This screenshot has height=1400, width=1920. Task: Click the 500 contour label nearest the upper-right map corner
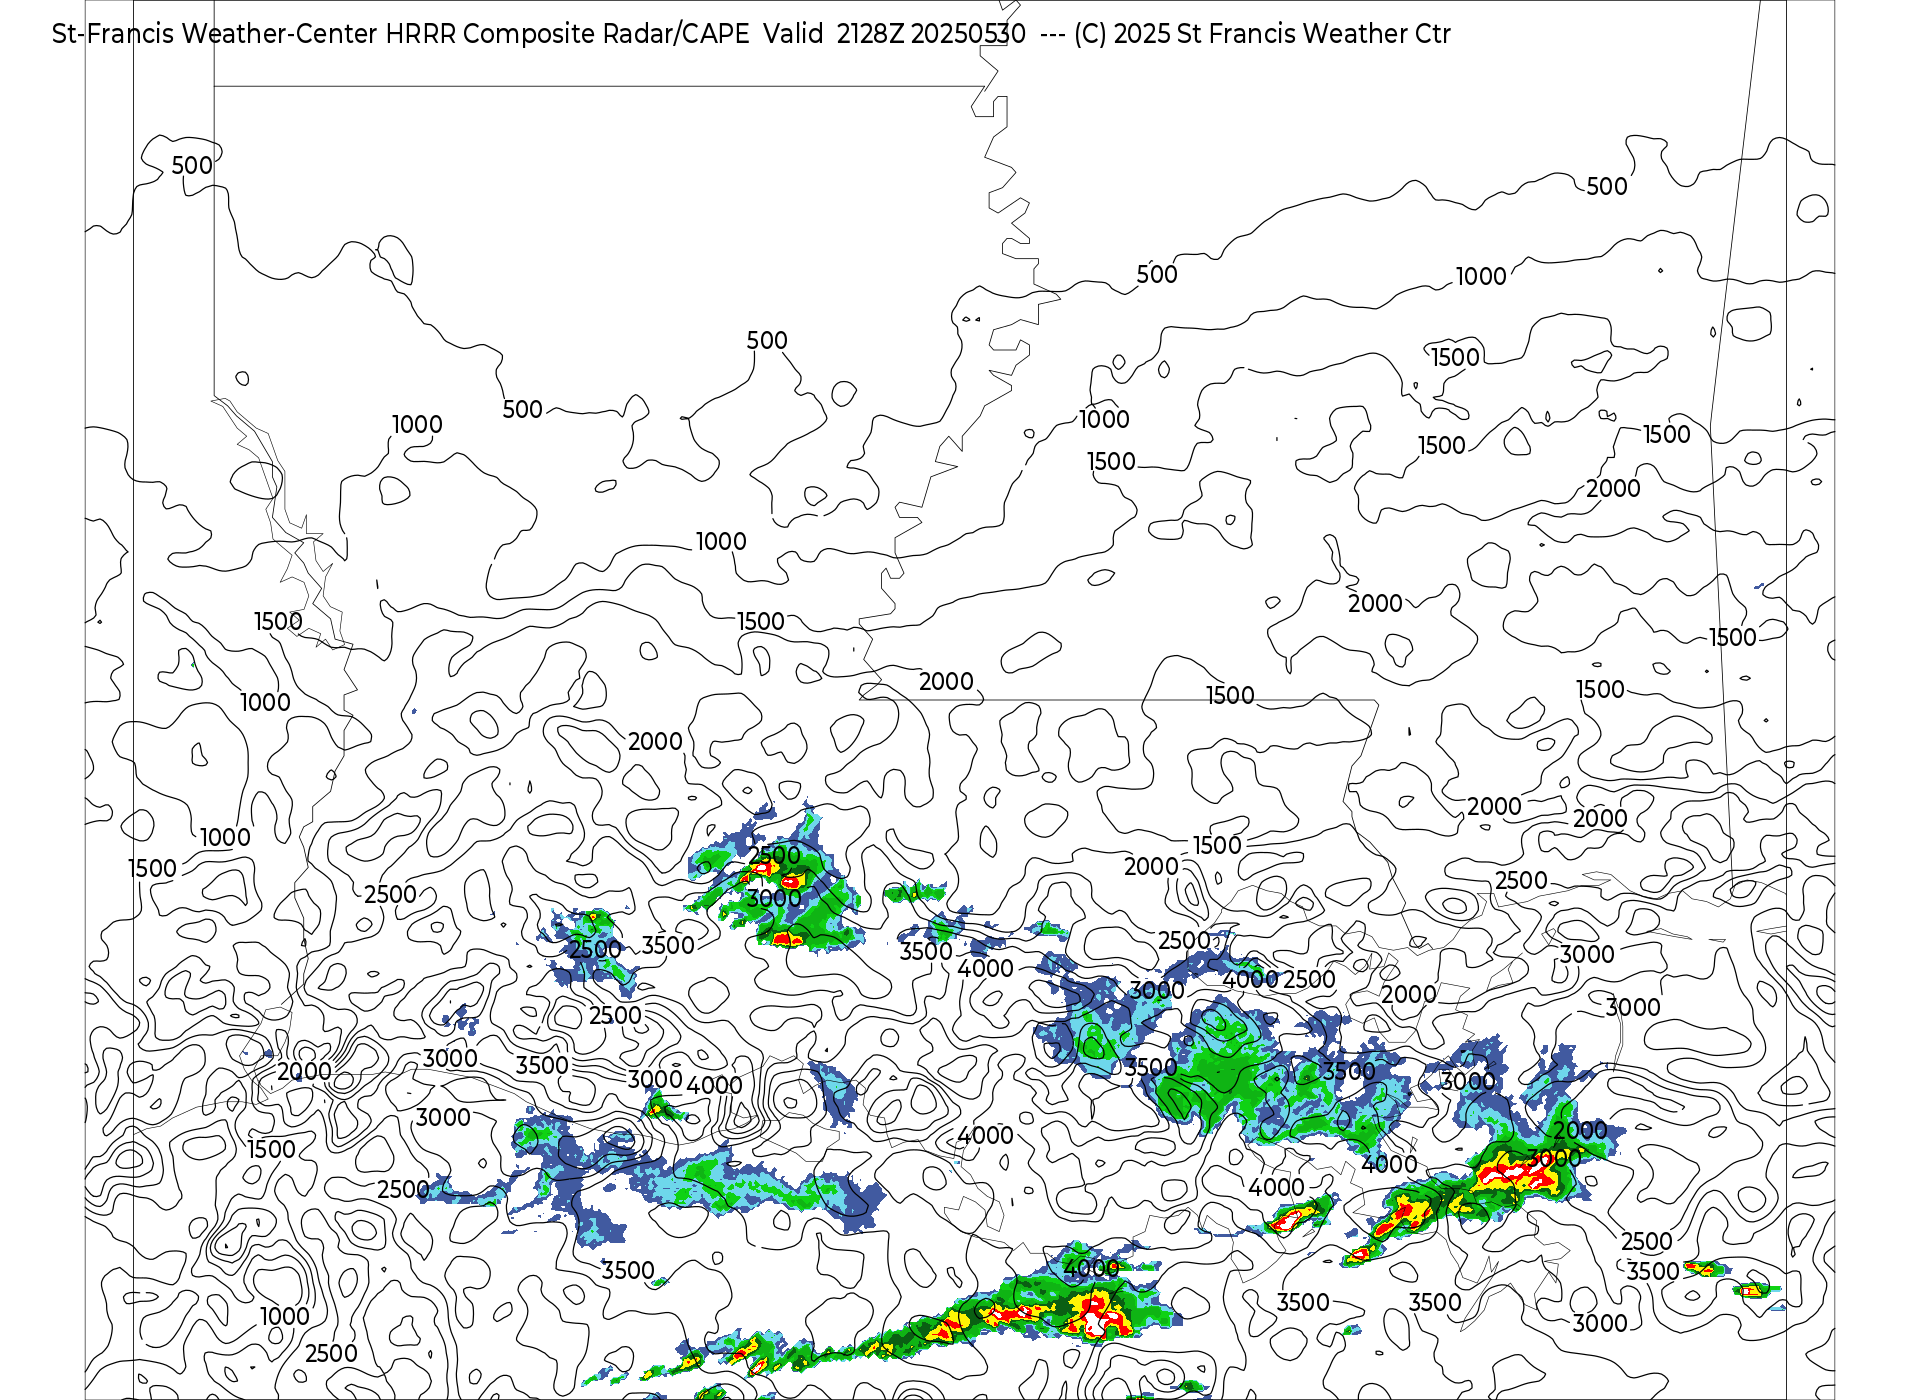pos(1607,187)
